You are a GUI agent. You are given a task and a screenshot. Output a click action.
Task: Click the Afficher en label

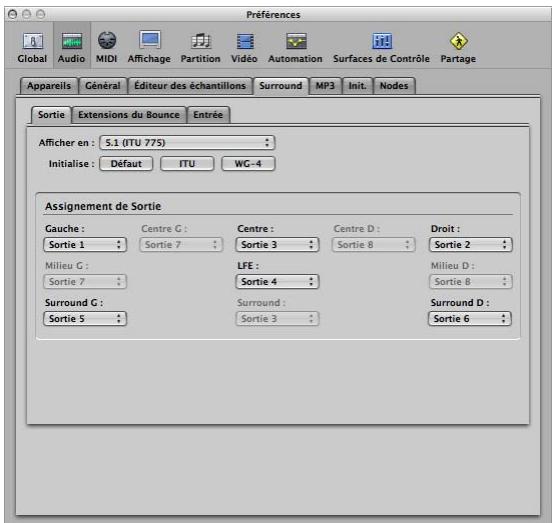(67, 143)
